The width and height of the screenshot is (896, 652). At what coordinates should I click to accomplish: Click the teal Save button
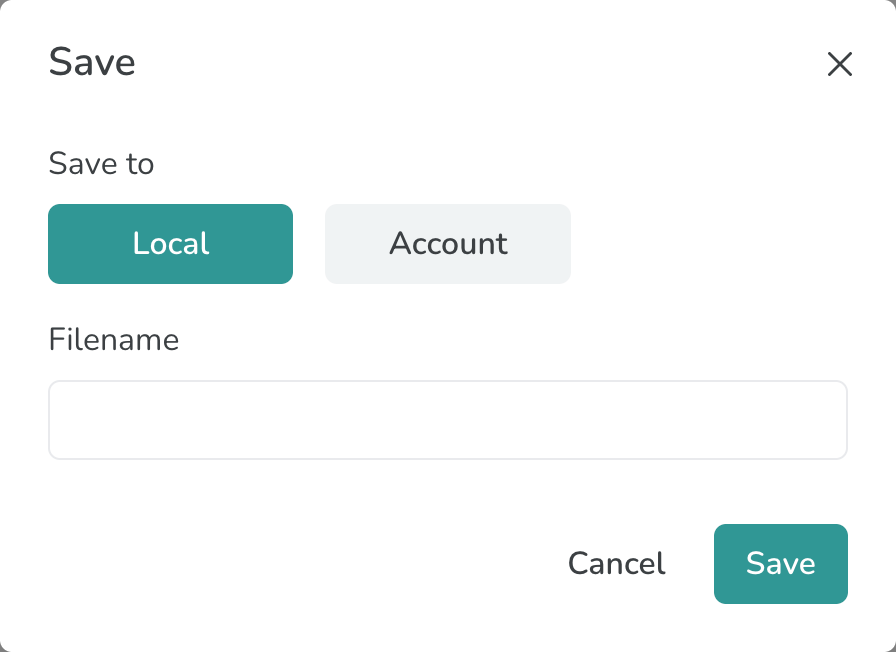(x=780, y=564)
